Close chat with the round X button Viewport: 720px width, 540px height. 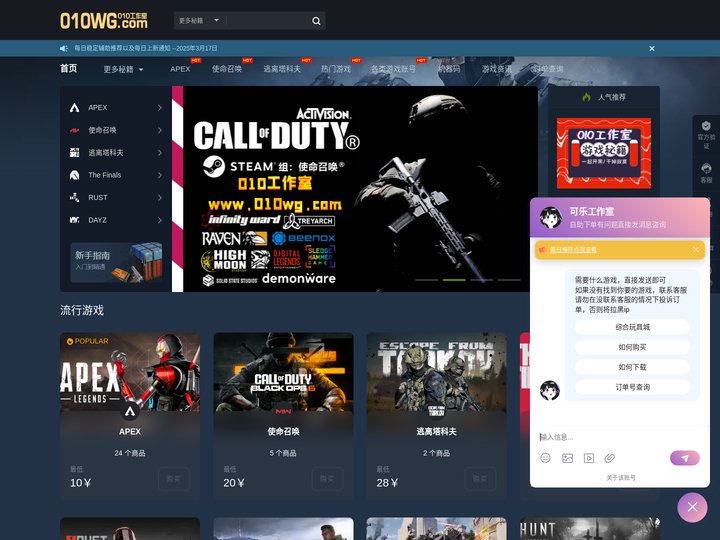[x=692, y=507]
